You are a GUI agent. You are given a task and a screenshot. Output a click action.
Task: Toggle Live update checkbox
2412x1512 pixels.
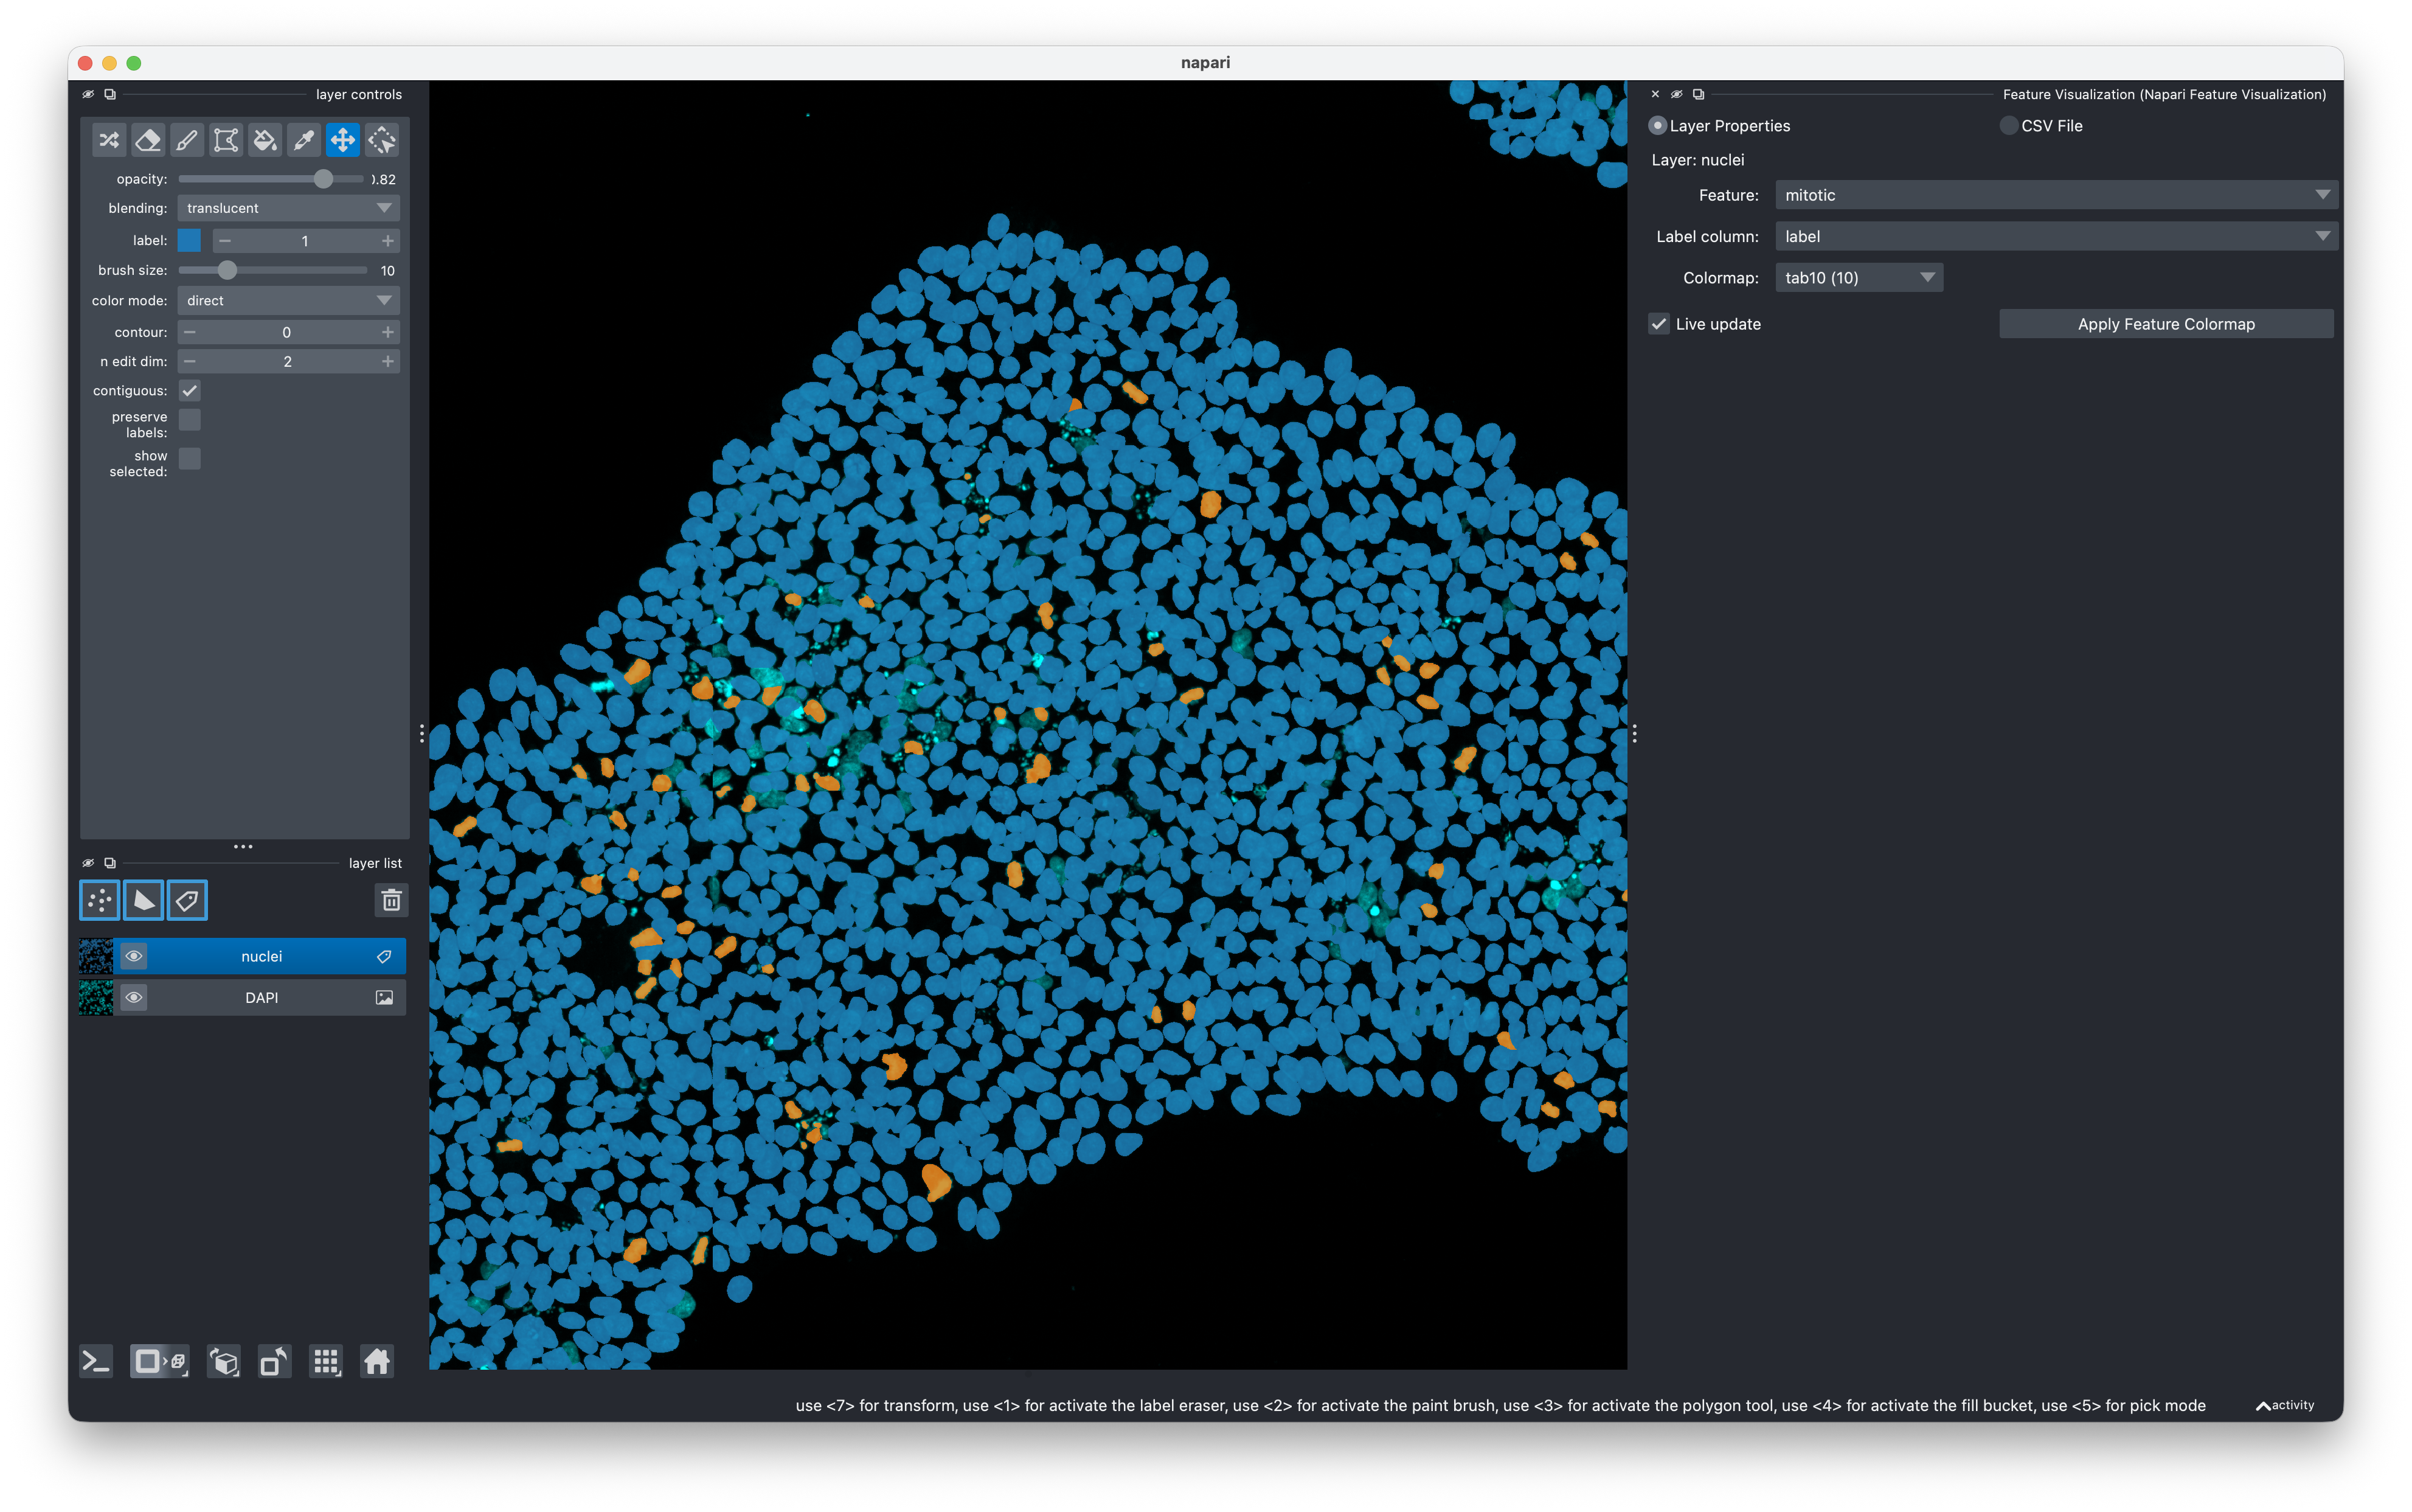tap(1659, 324)
